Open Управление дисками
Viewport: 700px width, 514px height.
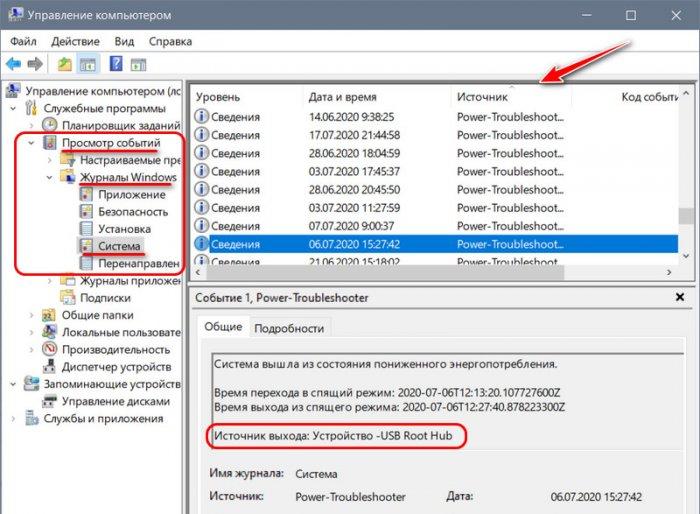pos(116,401)
